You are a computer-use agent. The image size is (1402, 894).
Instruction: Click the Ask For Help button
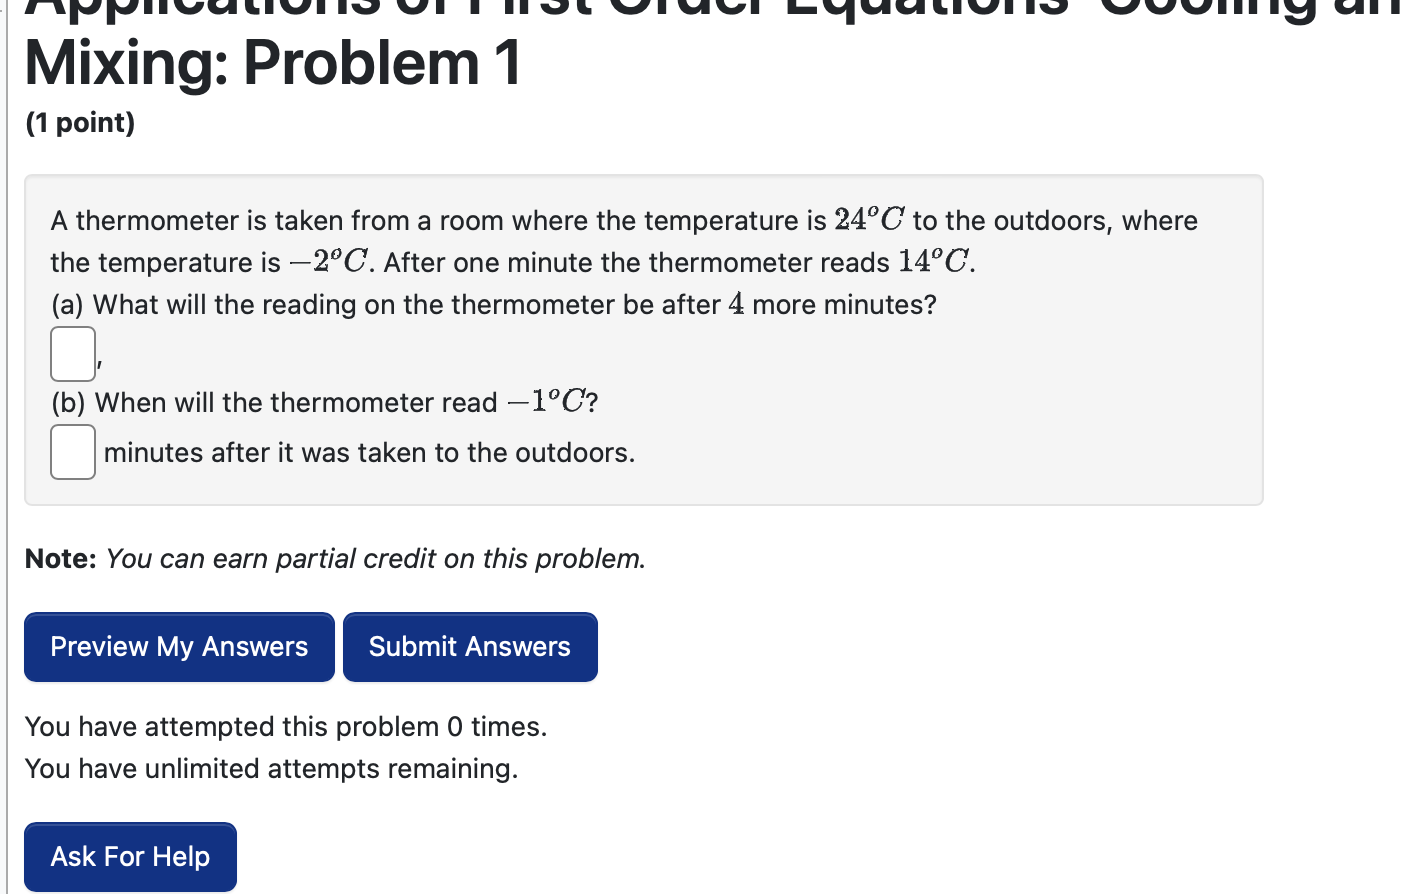click(129, 856)
